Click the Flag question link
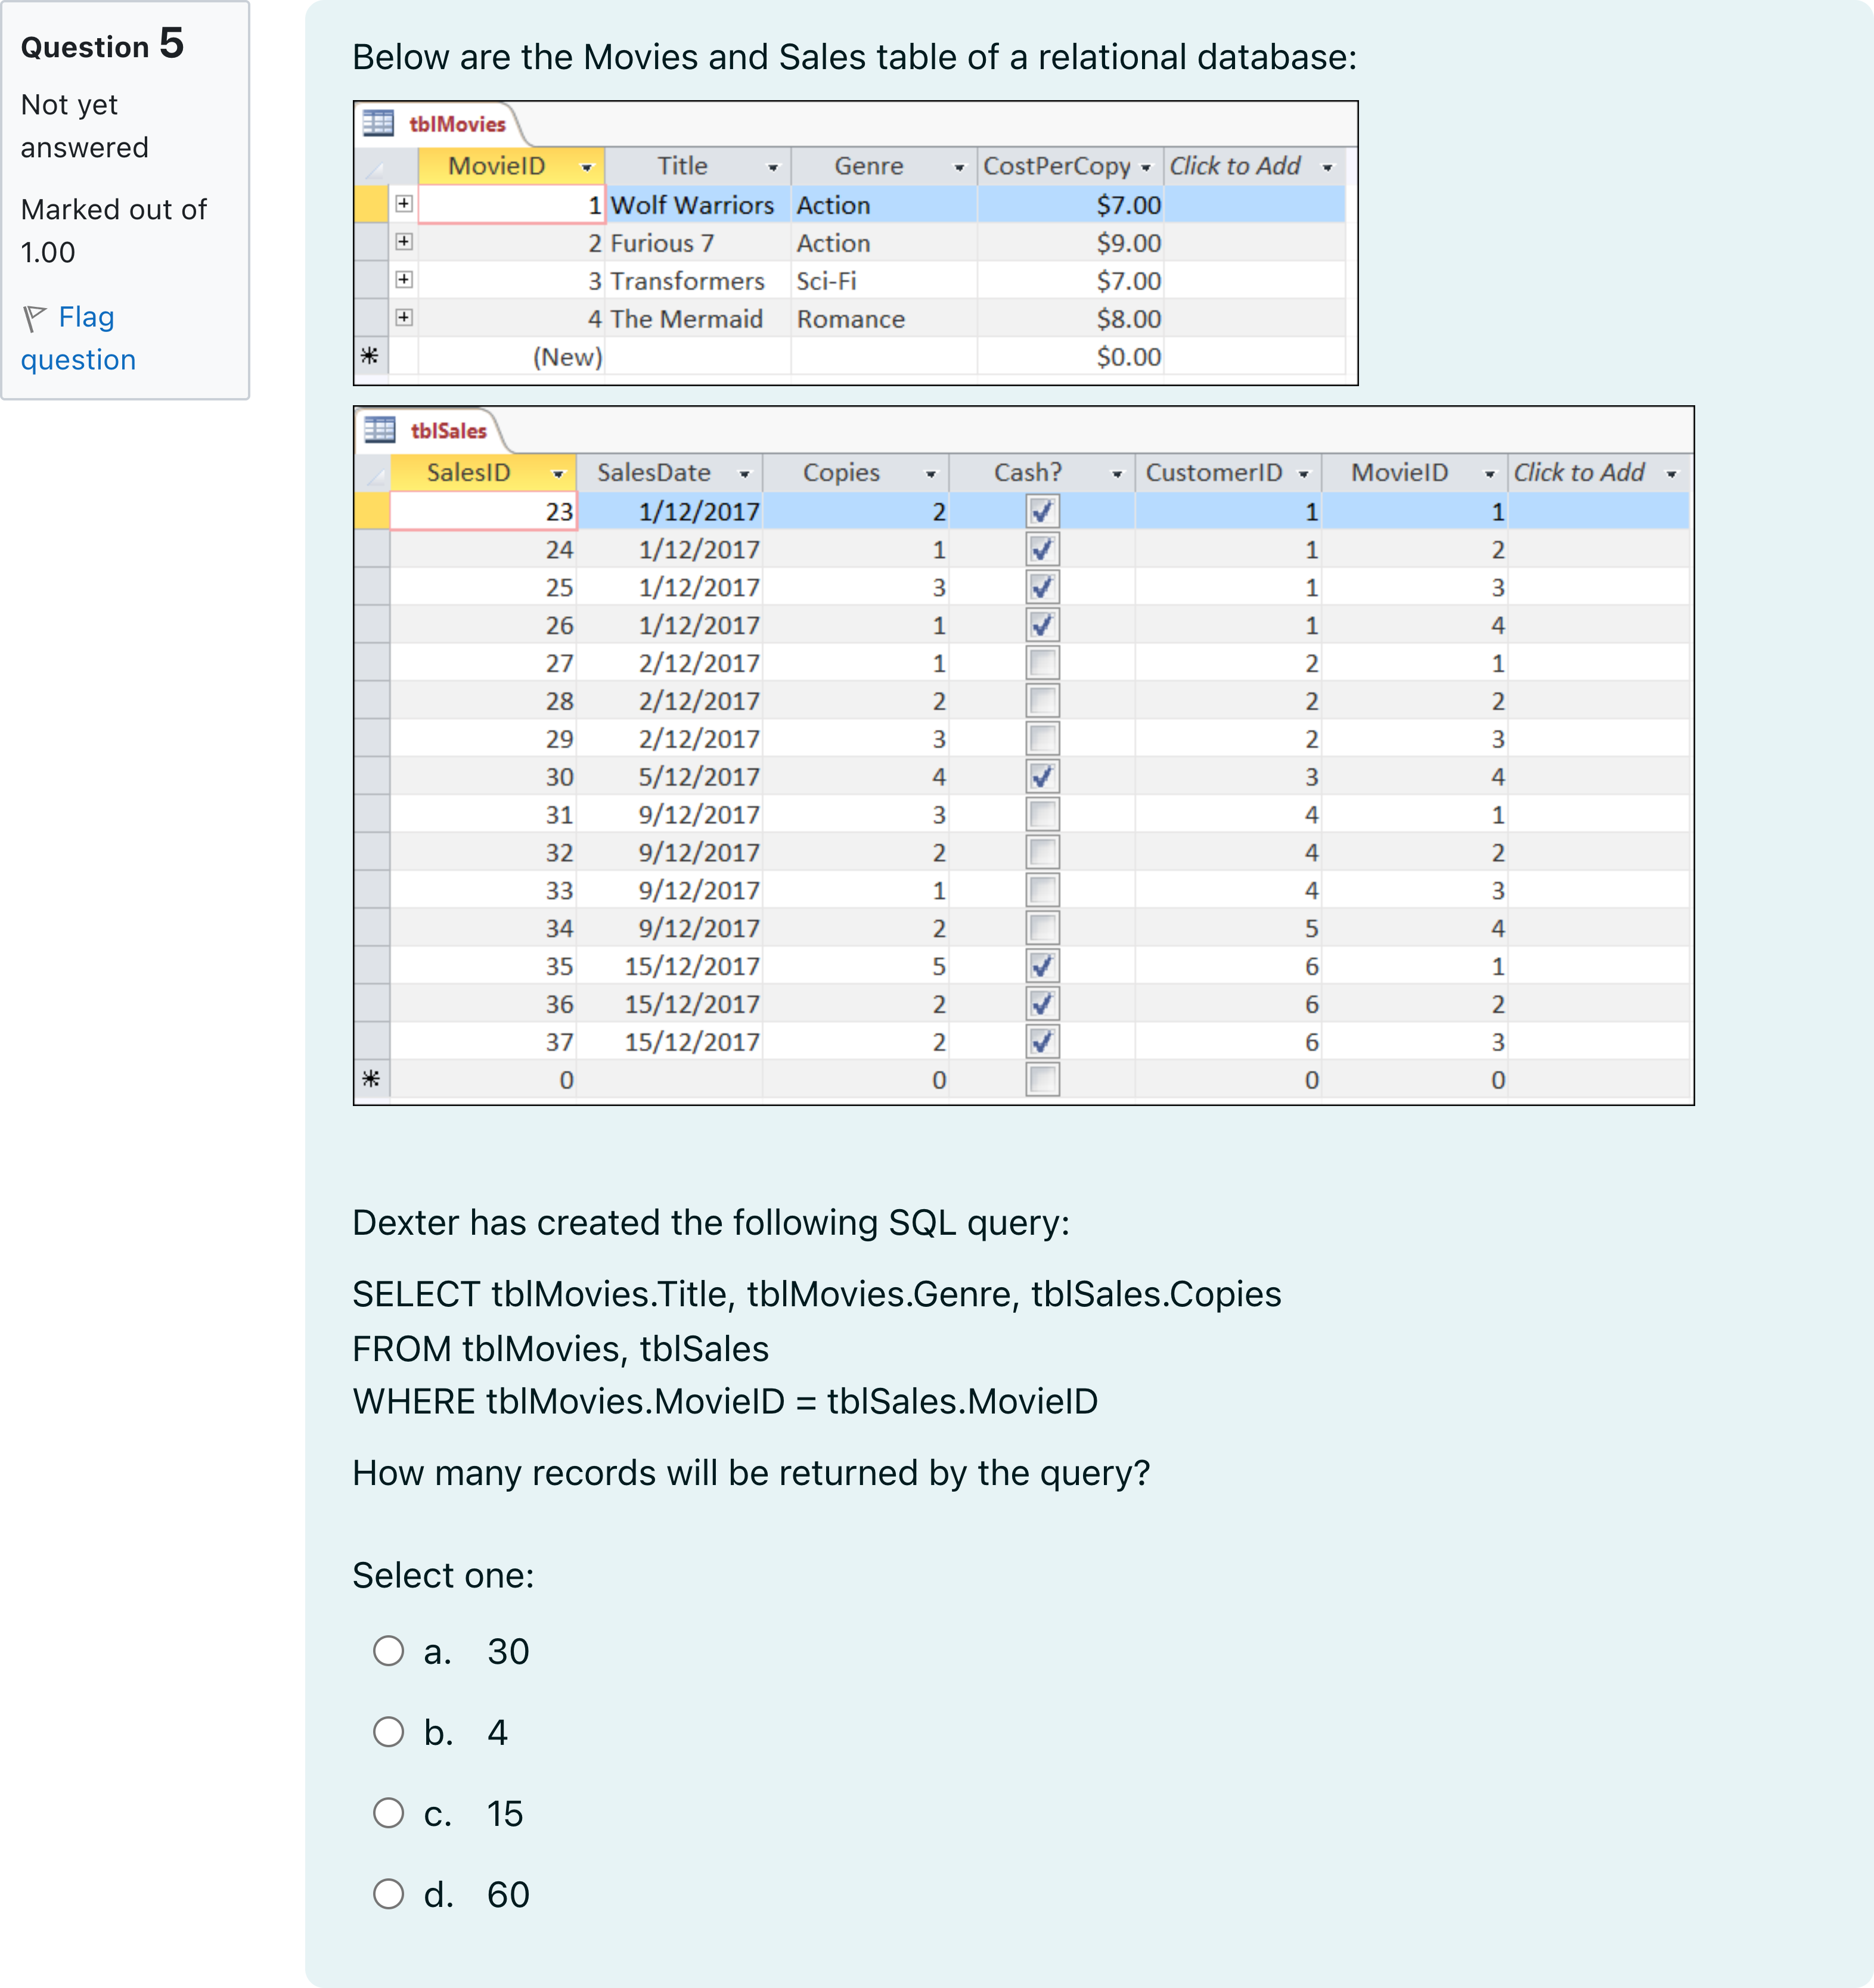Image resolution: width=1874 pixels, height=1988 pixels. point(78,338)
